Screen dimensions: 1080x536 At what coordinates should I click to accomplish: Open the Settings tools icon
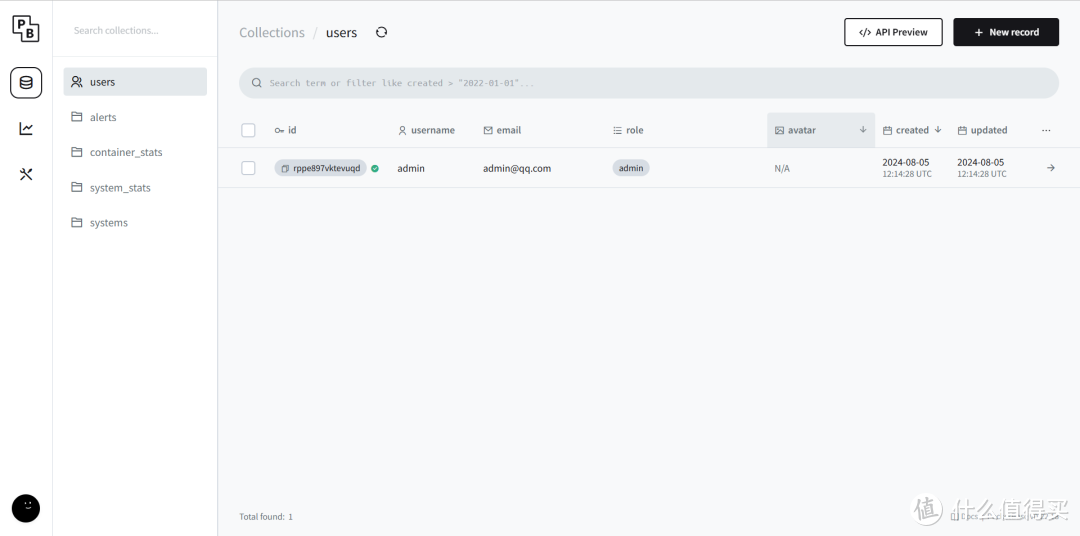point(26,174)
